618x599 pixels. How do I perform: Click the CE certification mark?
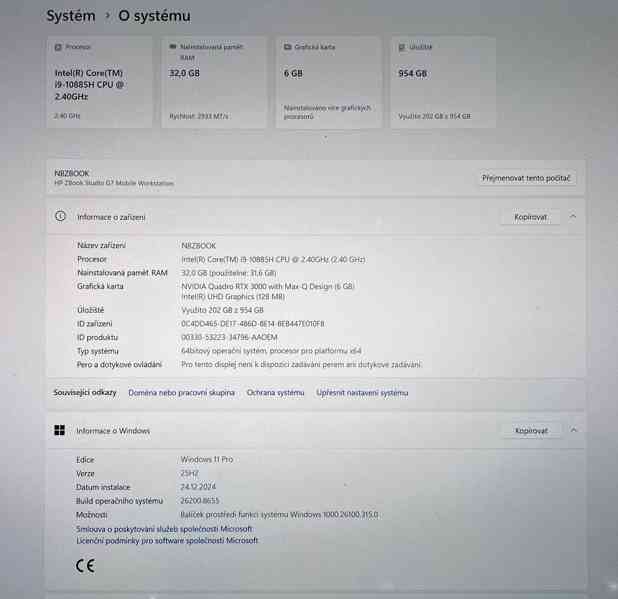[85, 566]
